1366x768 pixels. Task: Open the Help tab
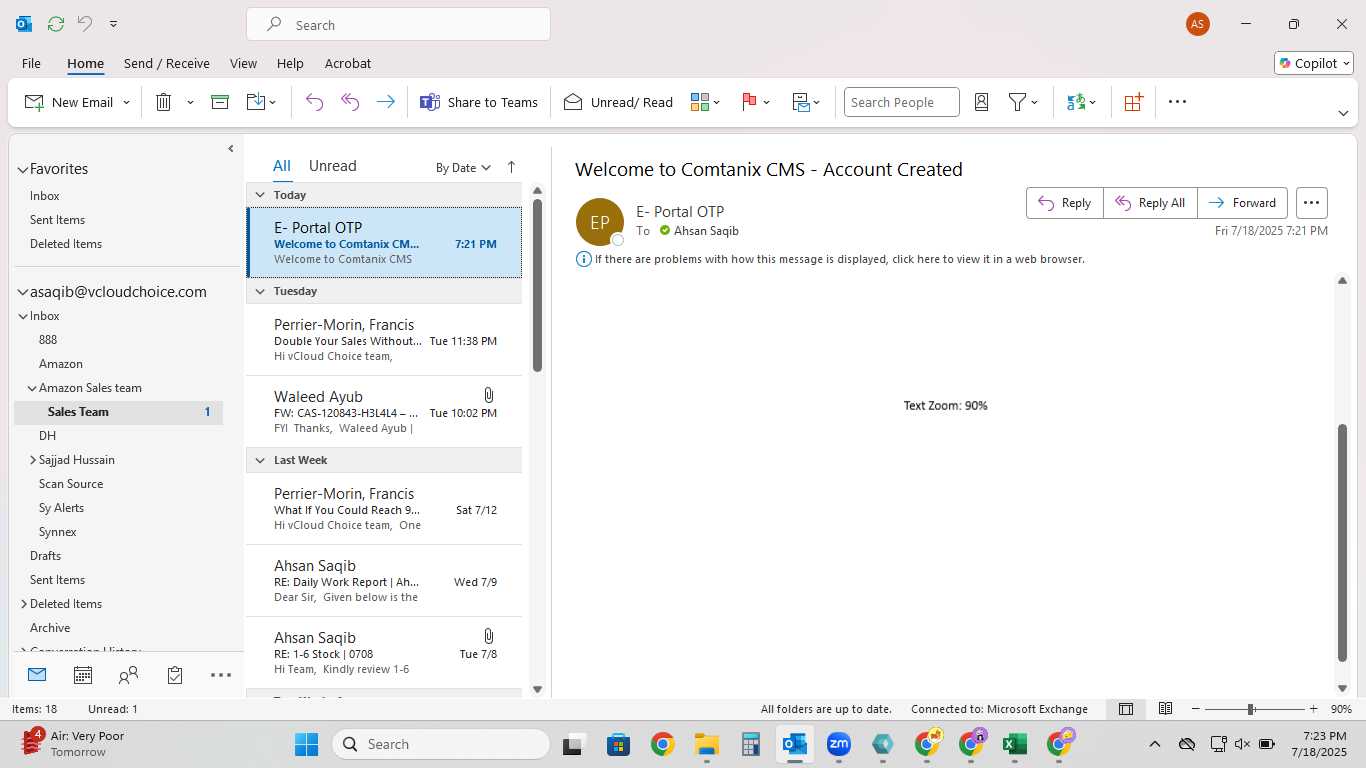click(290, 63)
